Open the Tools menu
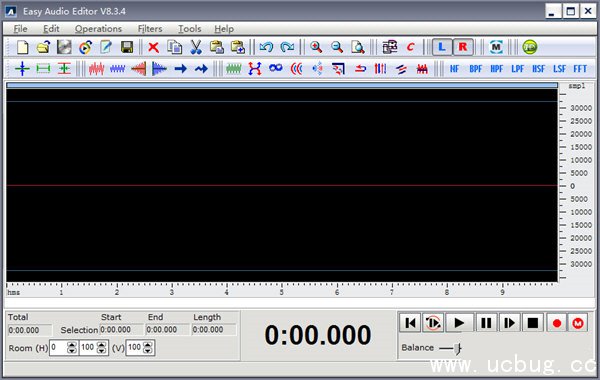Image resolution: width=600 pixels, height=380 pixels. [189, 29]
